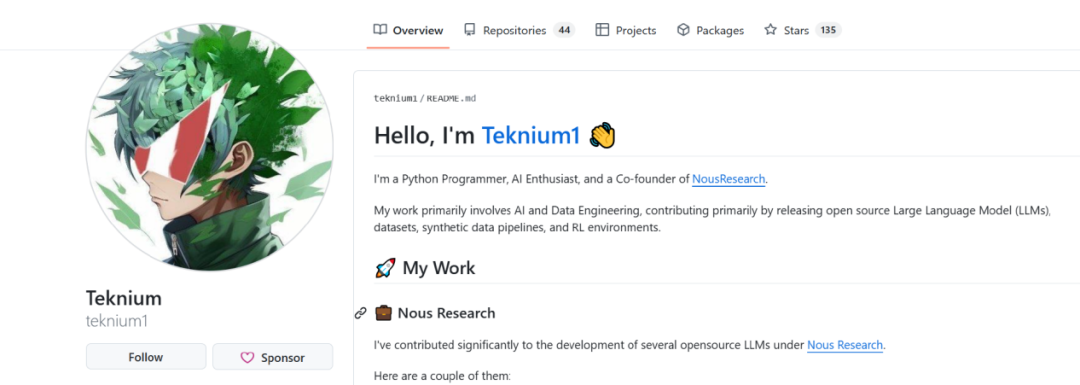The height and width of the screenshot is (385, 1080).
Task: Open the Overview tab
Action: [408, 30]
